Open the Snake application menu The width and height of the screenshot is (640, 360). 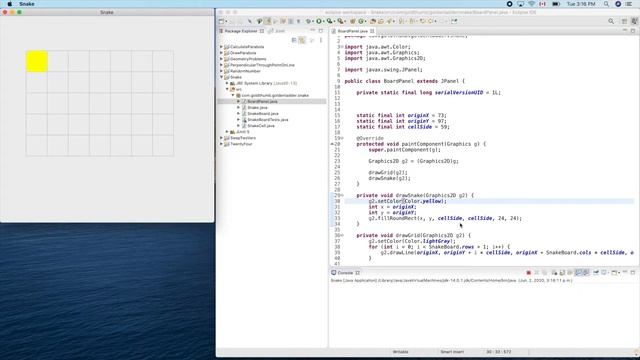point(27,4)
